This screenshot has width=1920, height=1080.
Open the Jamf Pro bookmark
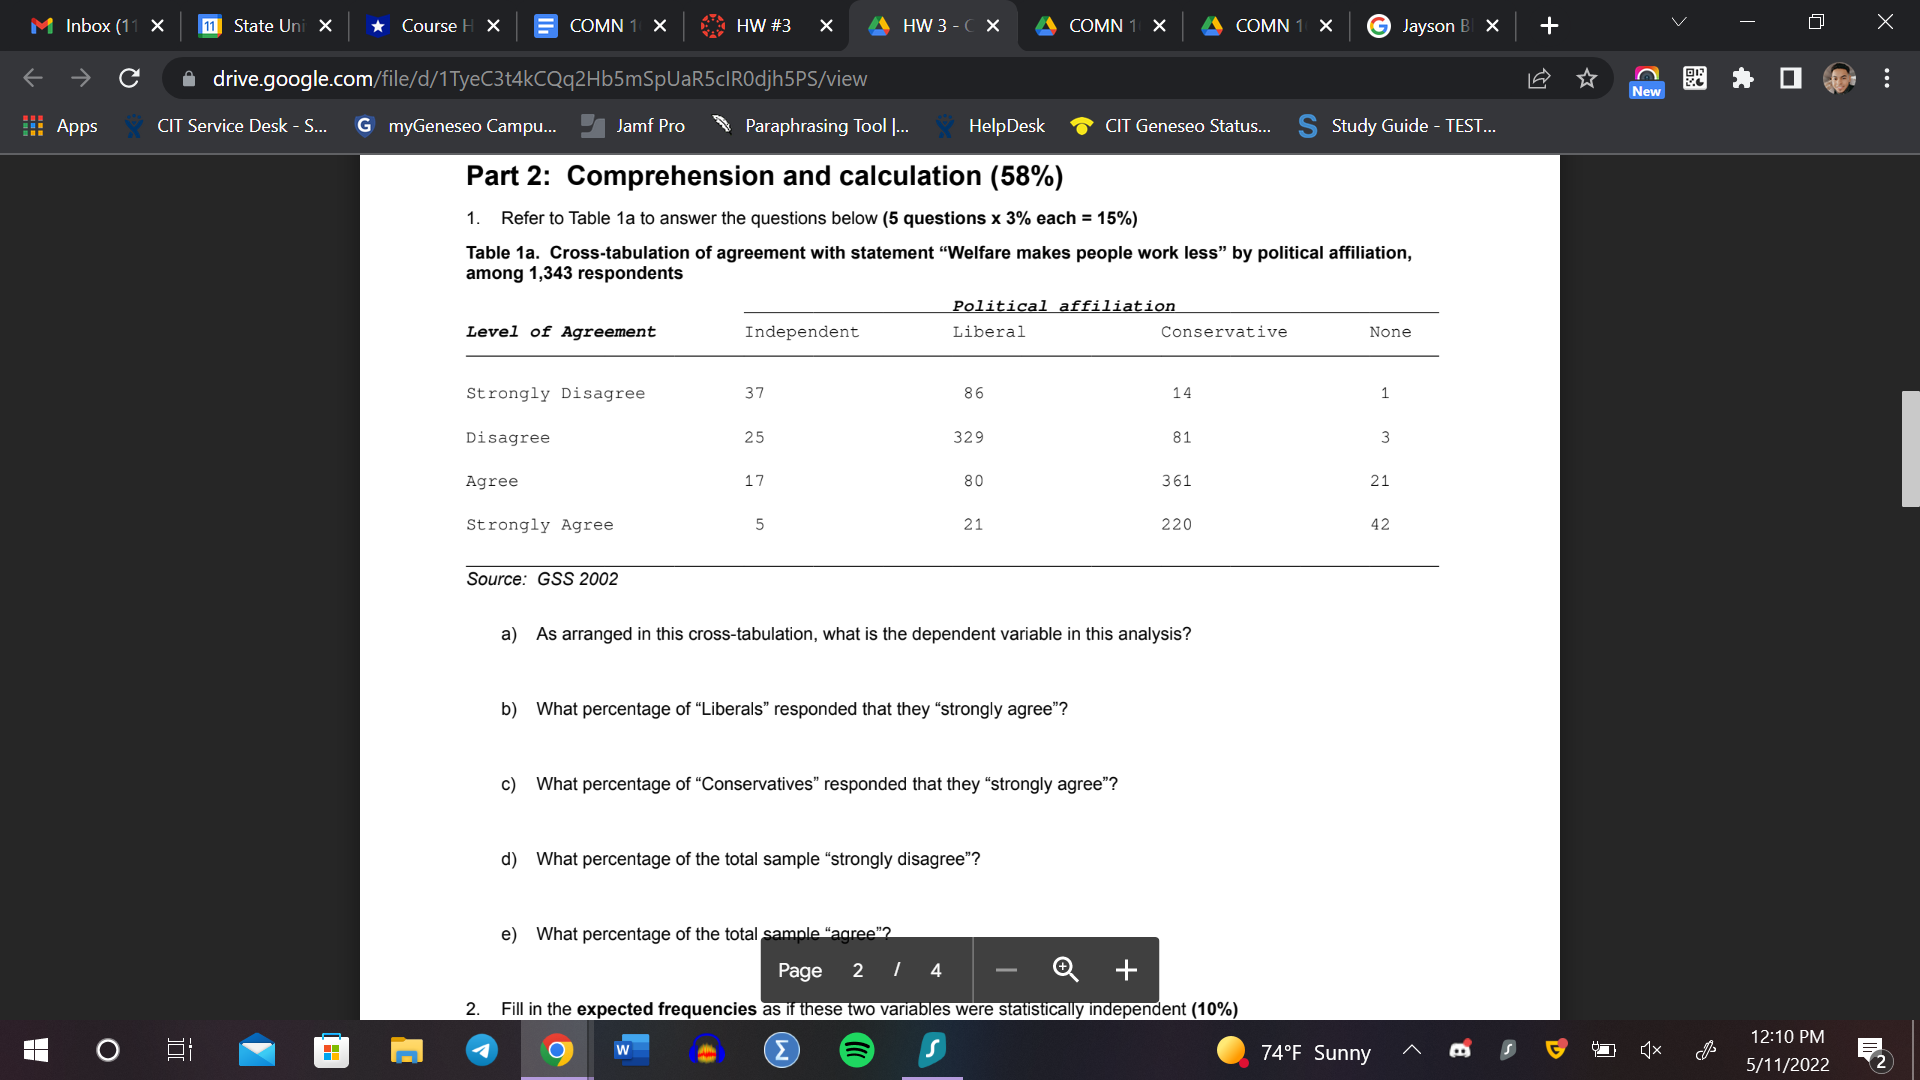(x=632, y=126)
